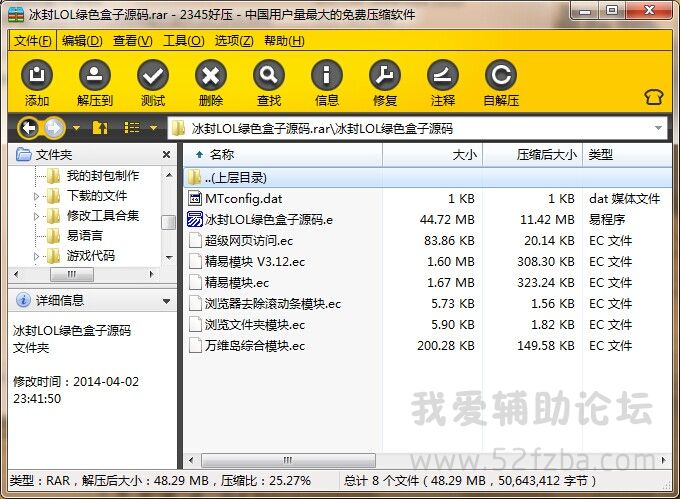
Task: Click the folder tree horizontal scrollbar thumb
Action: pos(72,274)
